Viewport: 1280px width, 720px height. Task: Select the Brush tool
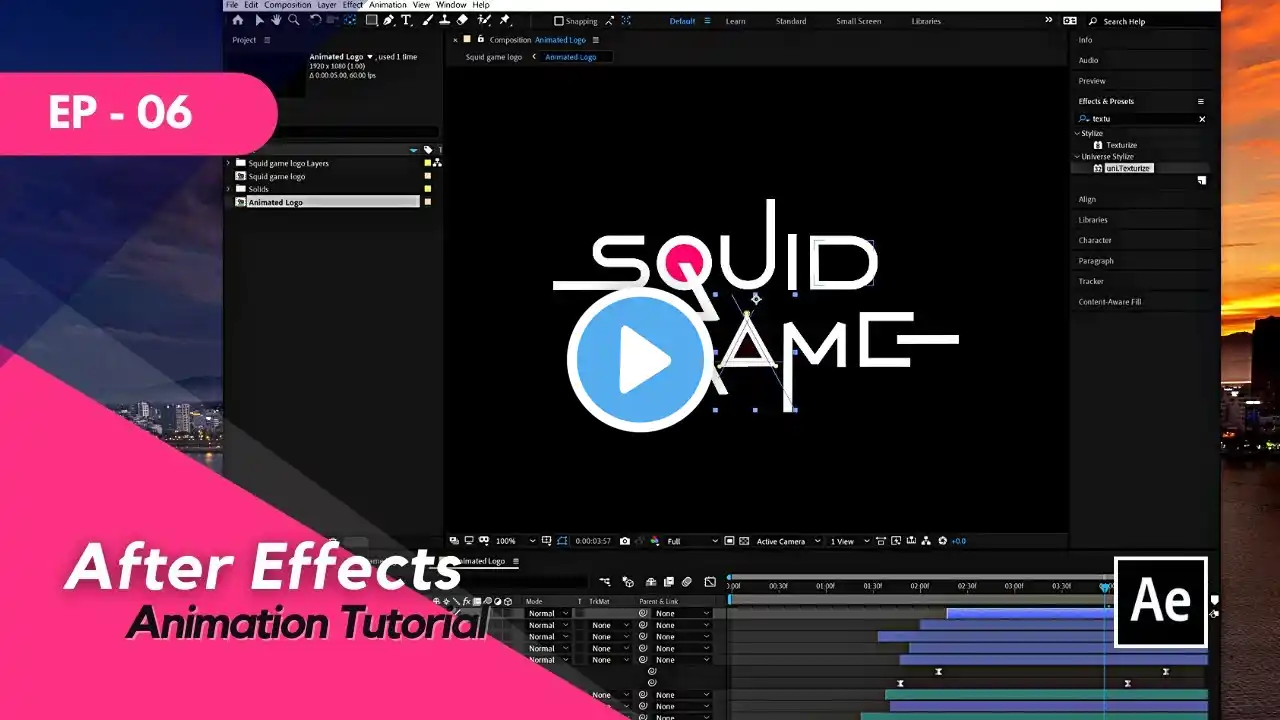(x=427, y=20)
